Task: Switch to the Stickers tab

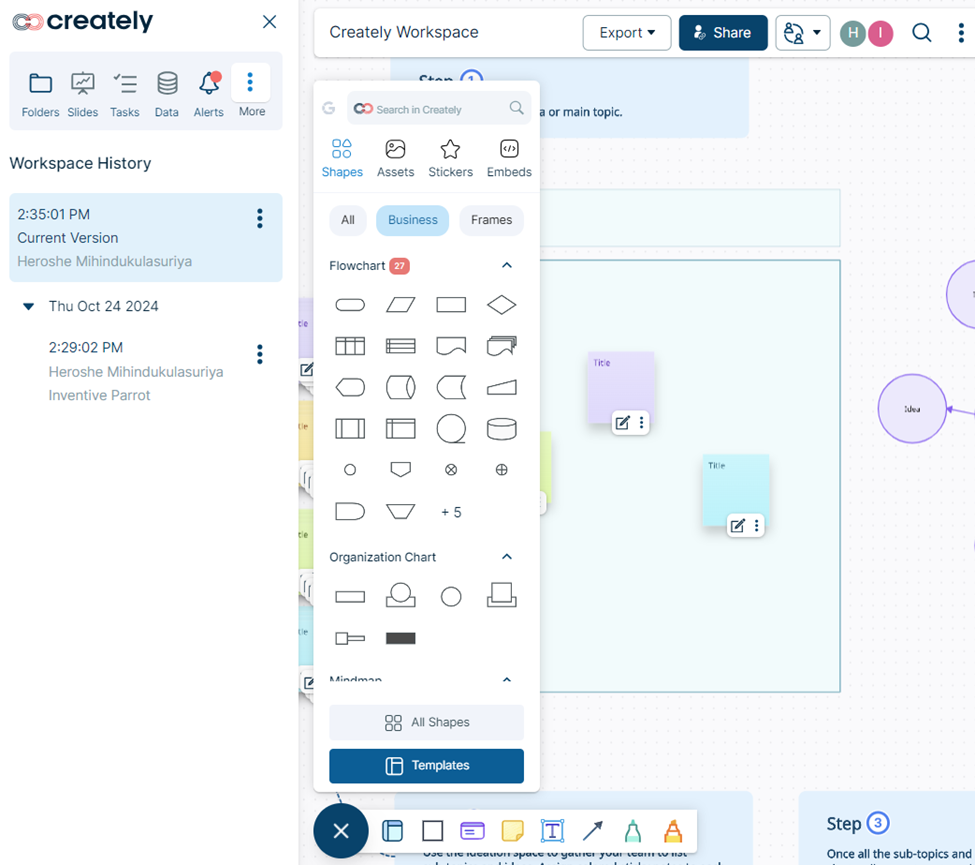Action: (x=450, y=158)
